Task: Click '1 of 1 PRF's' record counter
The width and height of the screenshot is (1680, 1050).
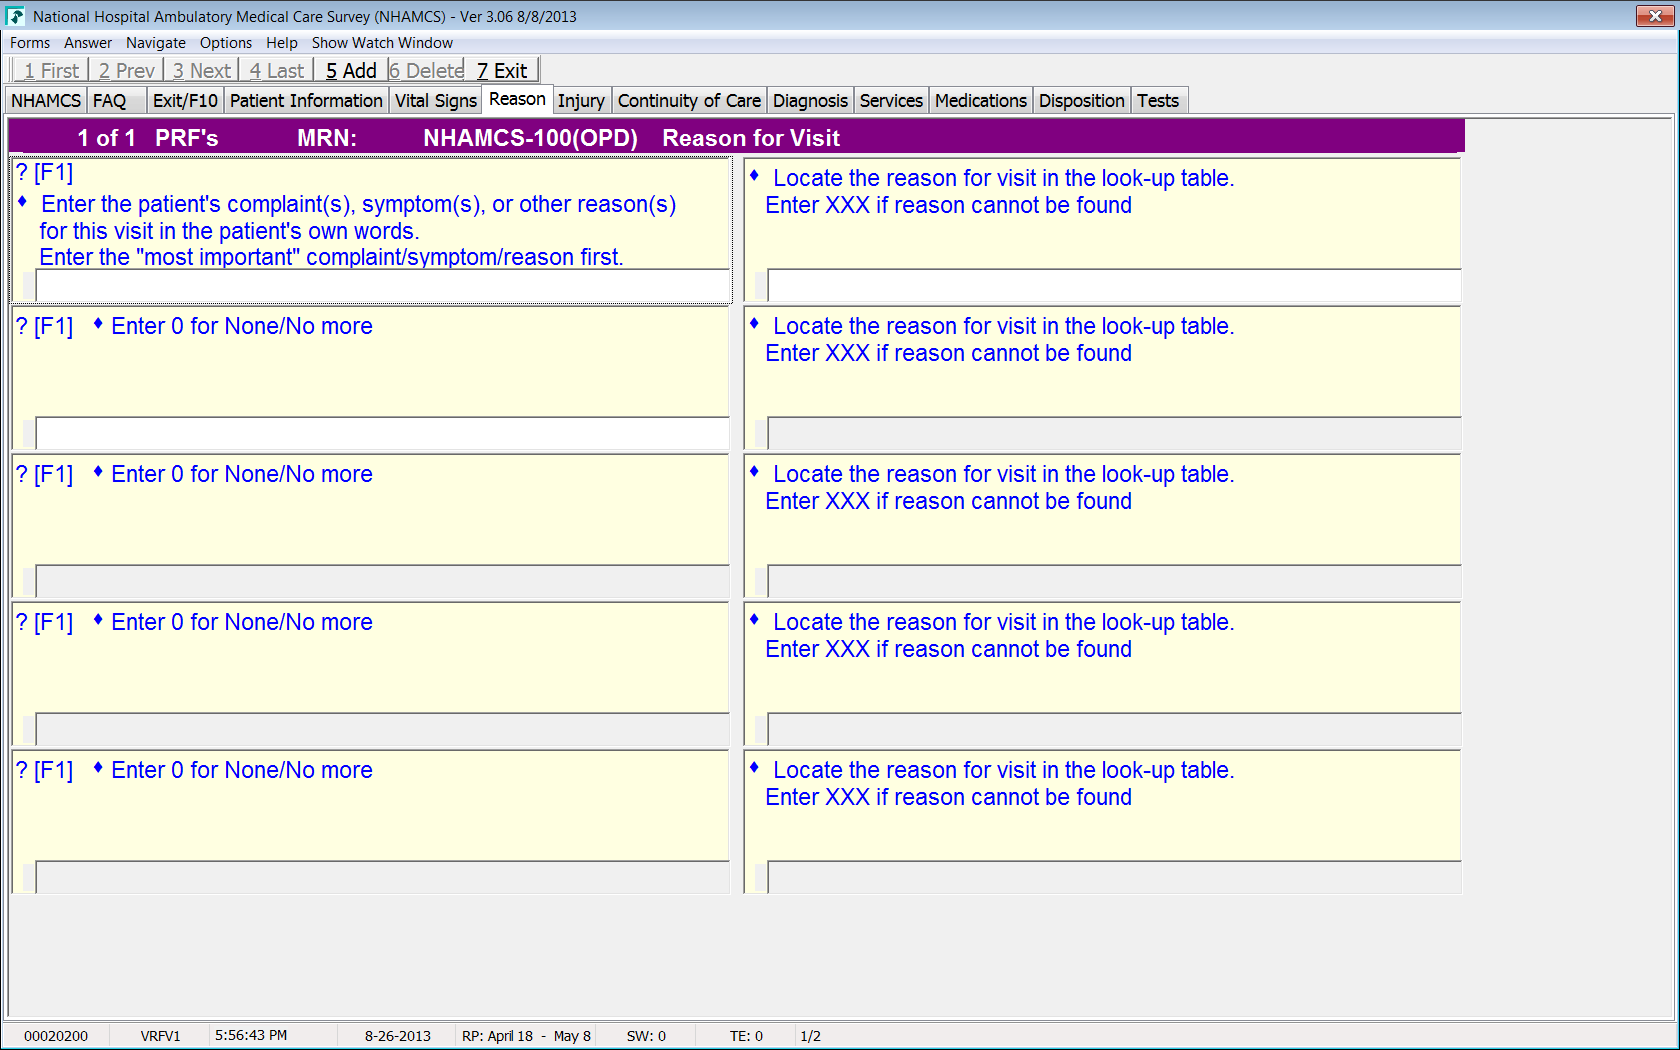Action: 148,138
